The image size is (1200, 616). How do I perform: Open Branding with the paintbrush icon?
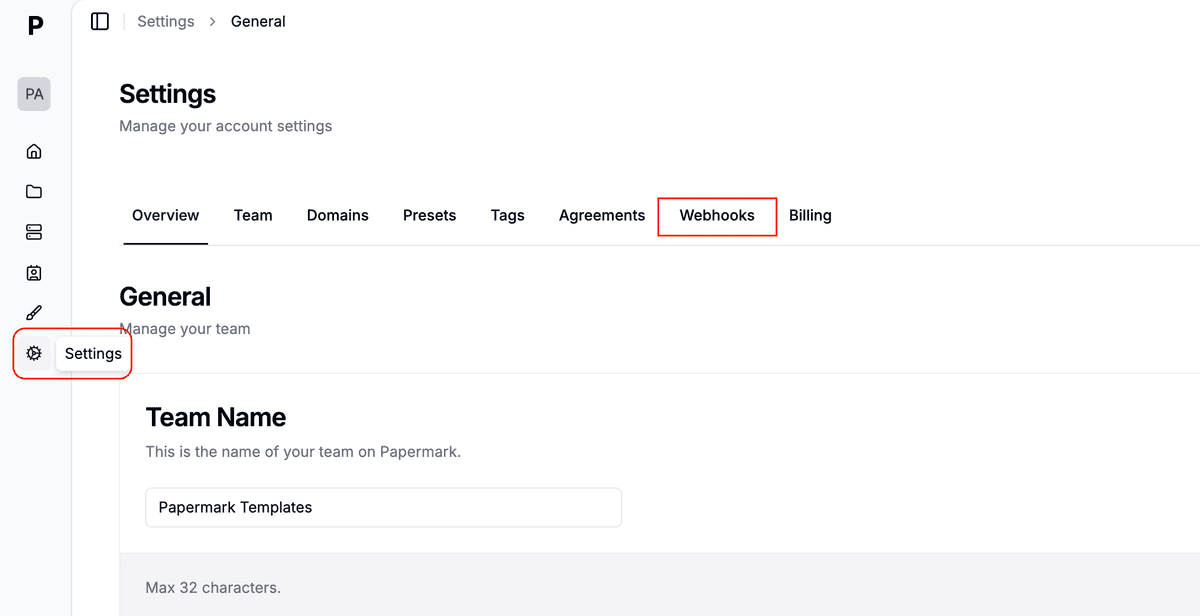(x=34, y=312)
